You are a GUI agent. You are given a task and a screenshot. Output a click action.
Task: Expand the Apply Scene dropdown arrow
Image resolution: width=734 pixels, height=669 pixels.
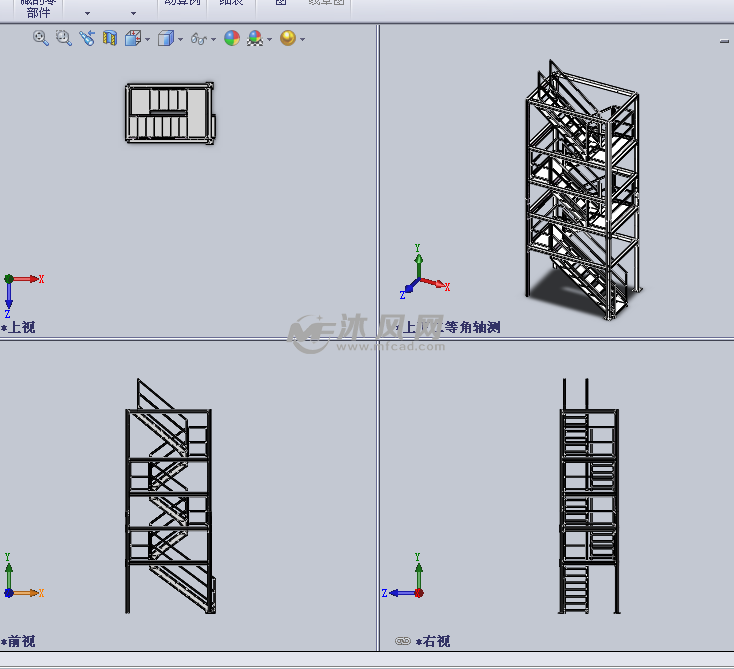tap(269, 40)
